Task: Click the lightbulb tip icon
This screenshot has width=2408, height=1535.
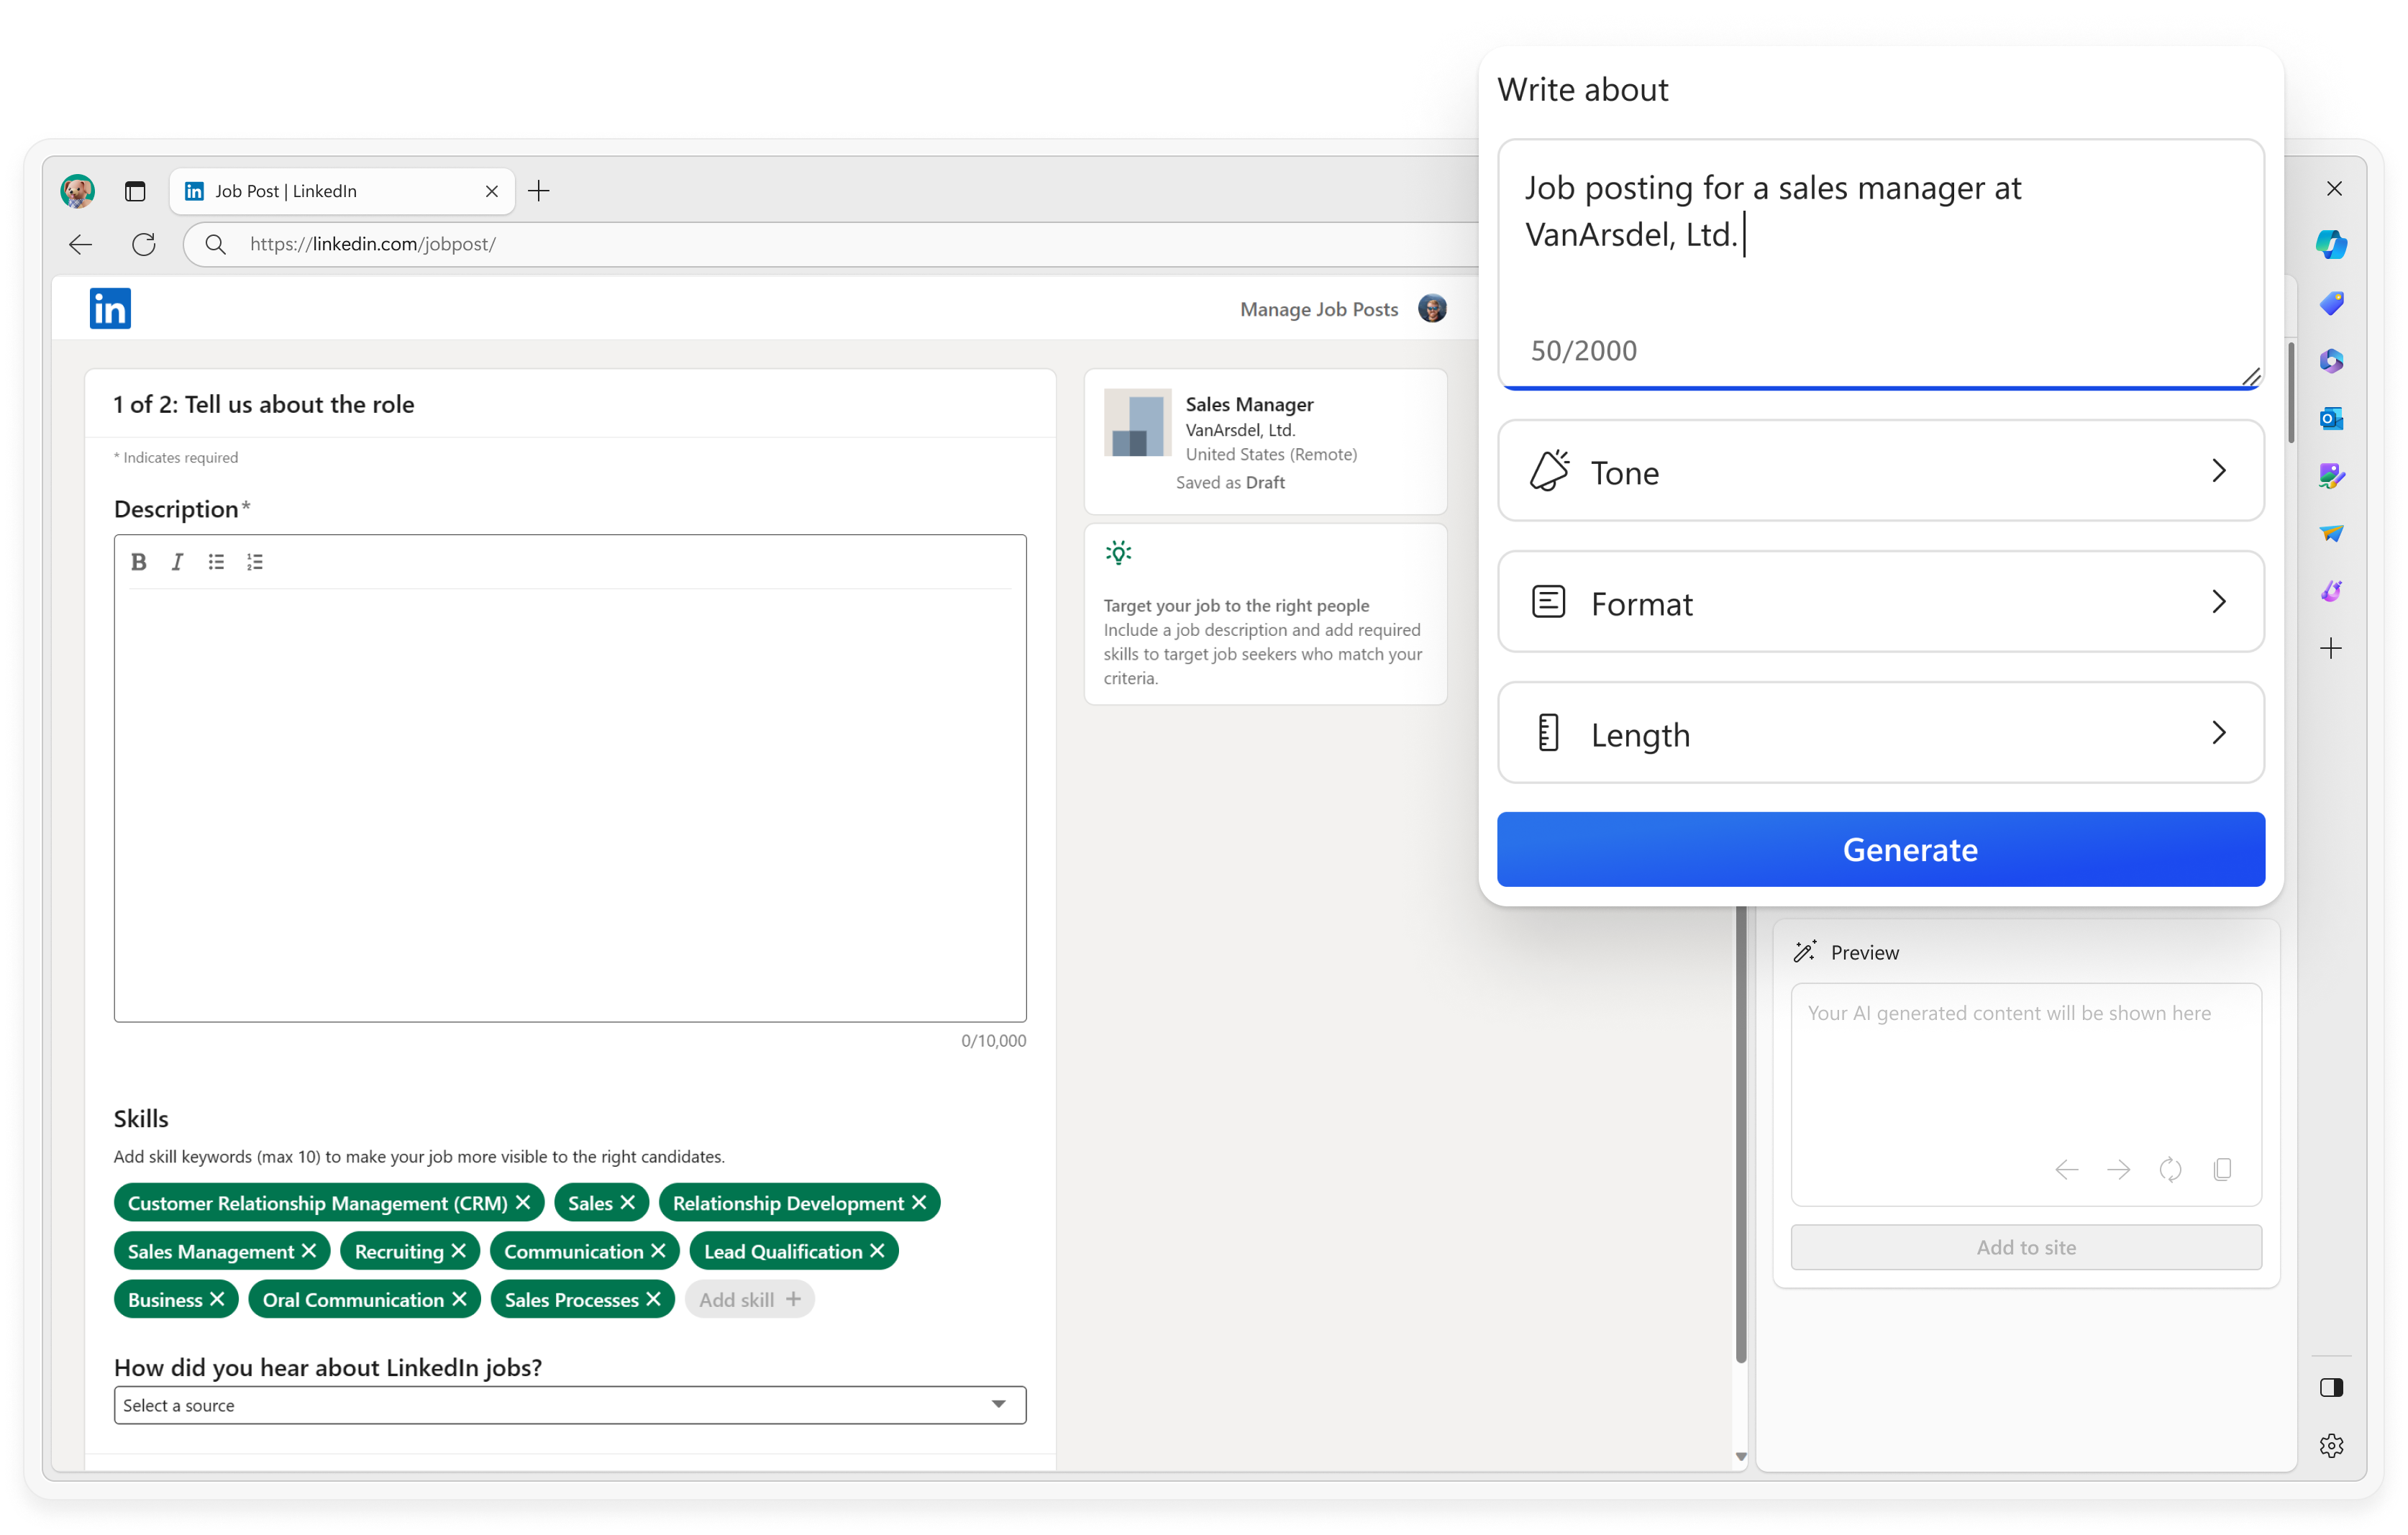Action: [x=1118, y=553]
